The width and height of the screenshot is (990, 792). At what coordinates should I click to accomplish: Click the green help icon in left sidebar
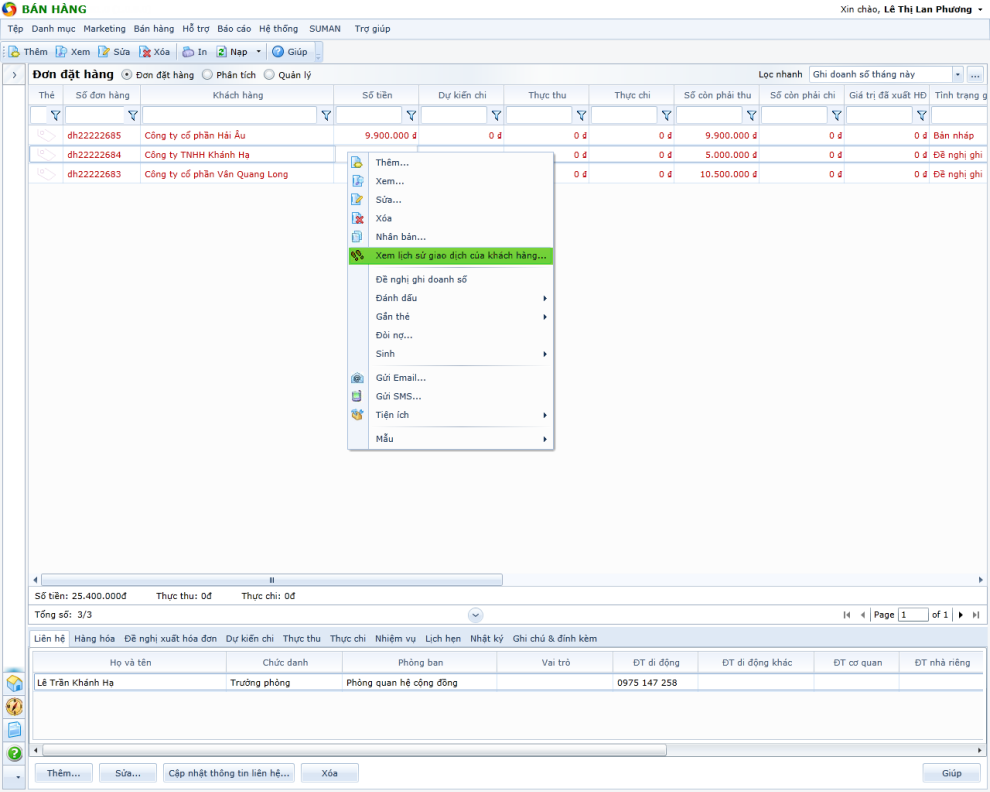click(x=15, y=753)
